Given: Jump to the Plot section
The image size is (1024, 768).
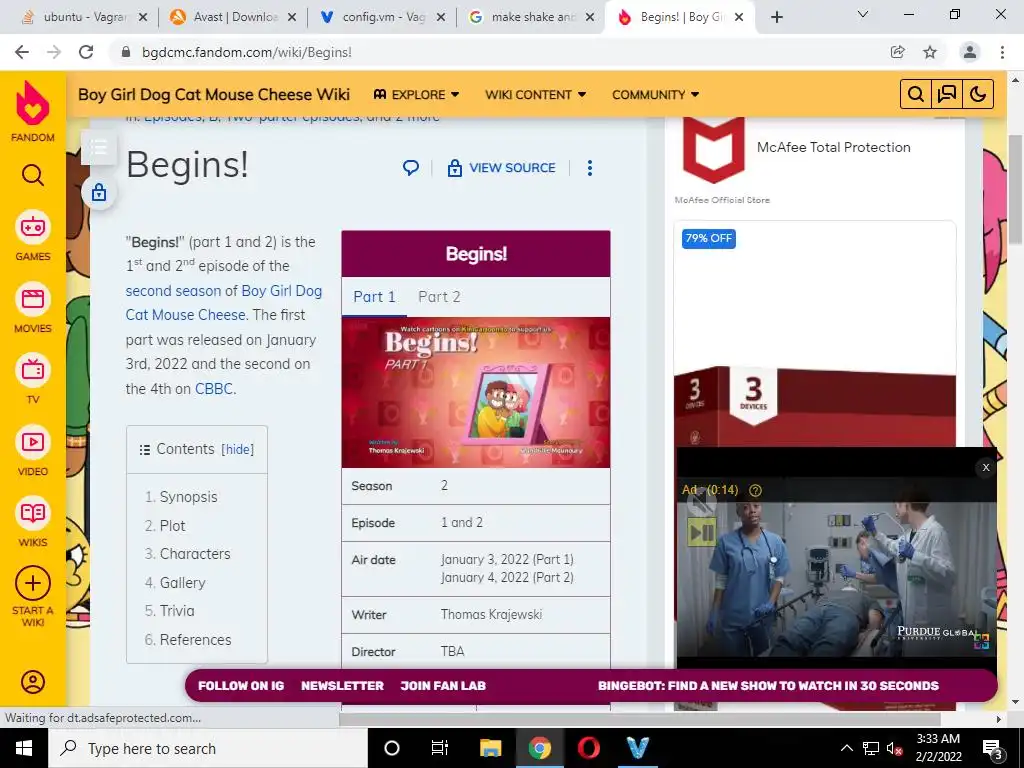Looking at the screenshot, I should 172,526.
